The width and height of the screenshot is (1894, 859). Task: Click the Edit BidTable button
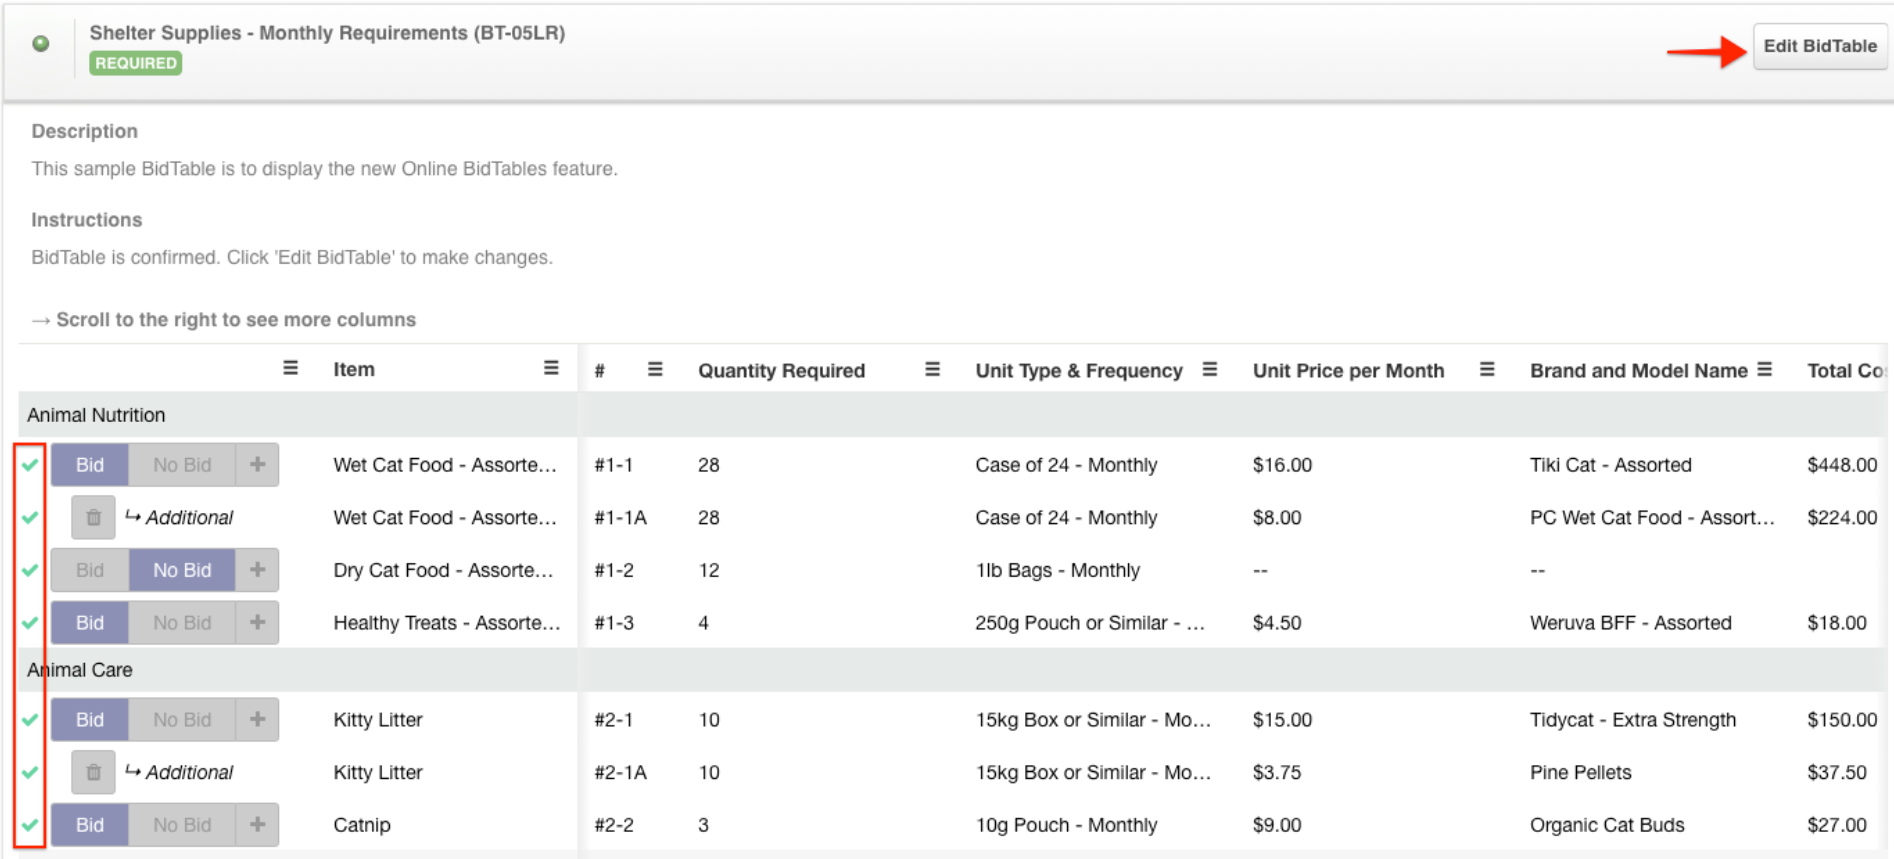(1819, 46)
